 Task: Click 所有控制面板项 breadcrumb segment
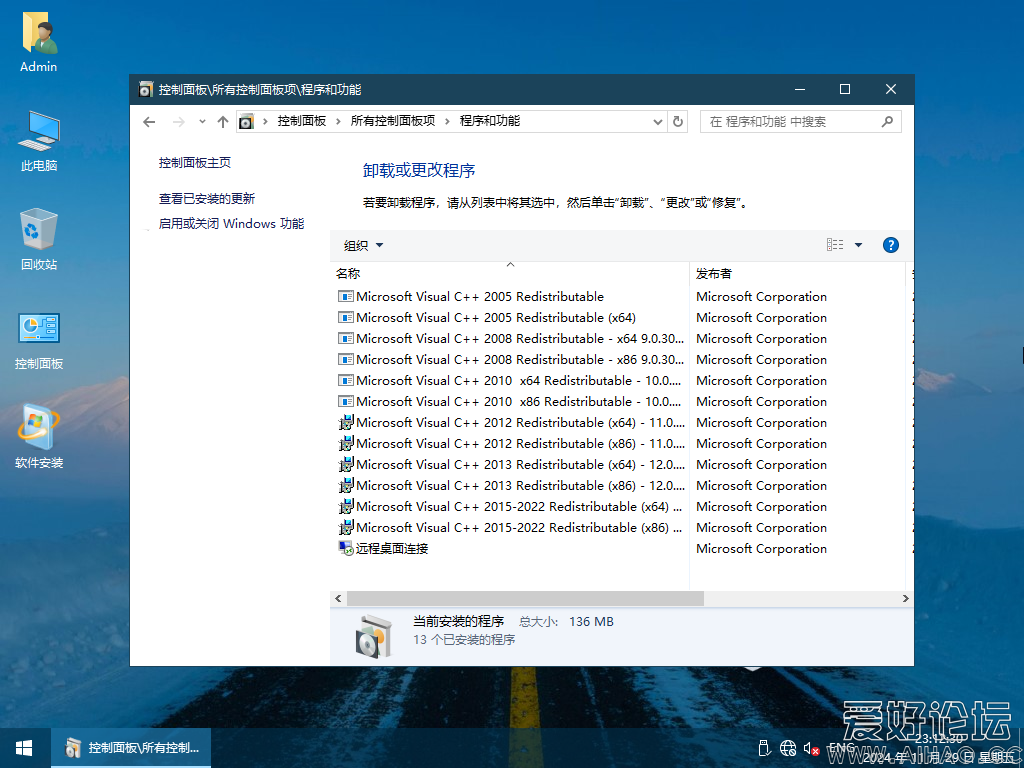pyautogui.click(x=392, y=121)
